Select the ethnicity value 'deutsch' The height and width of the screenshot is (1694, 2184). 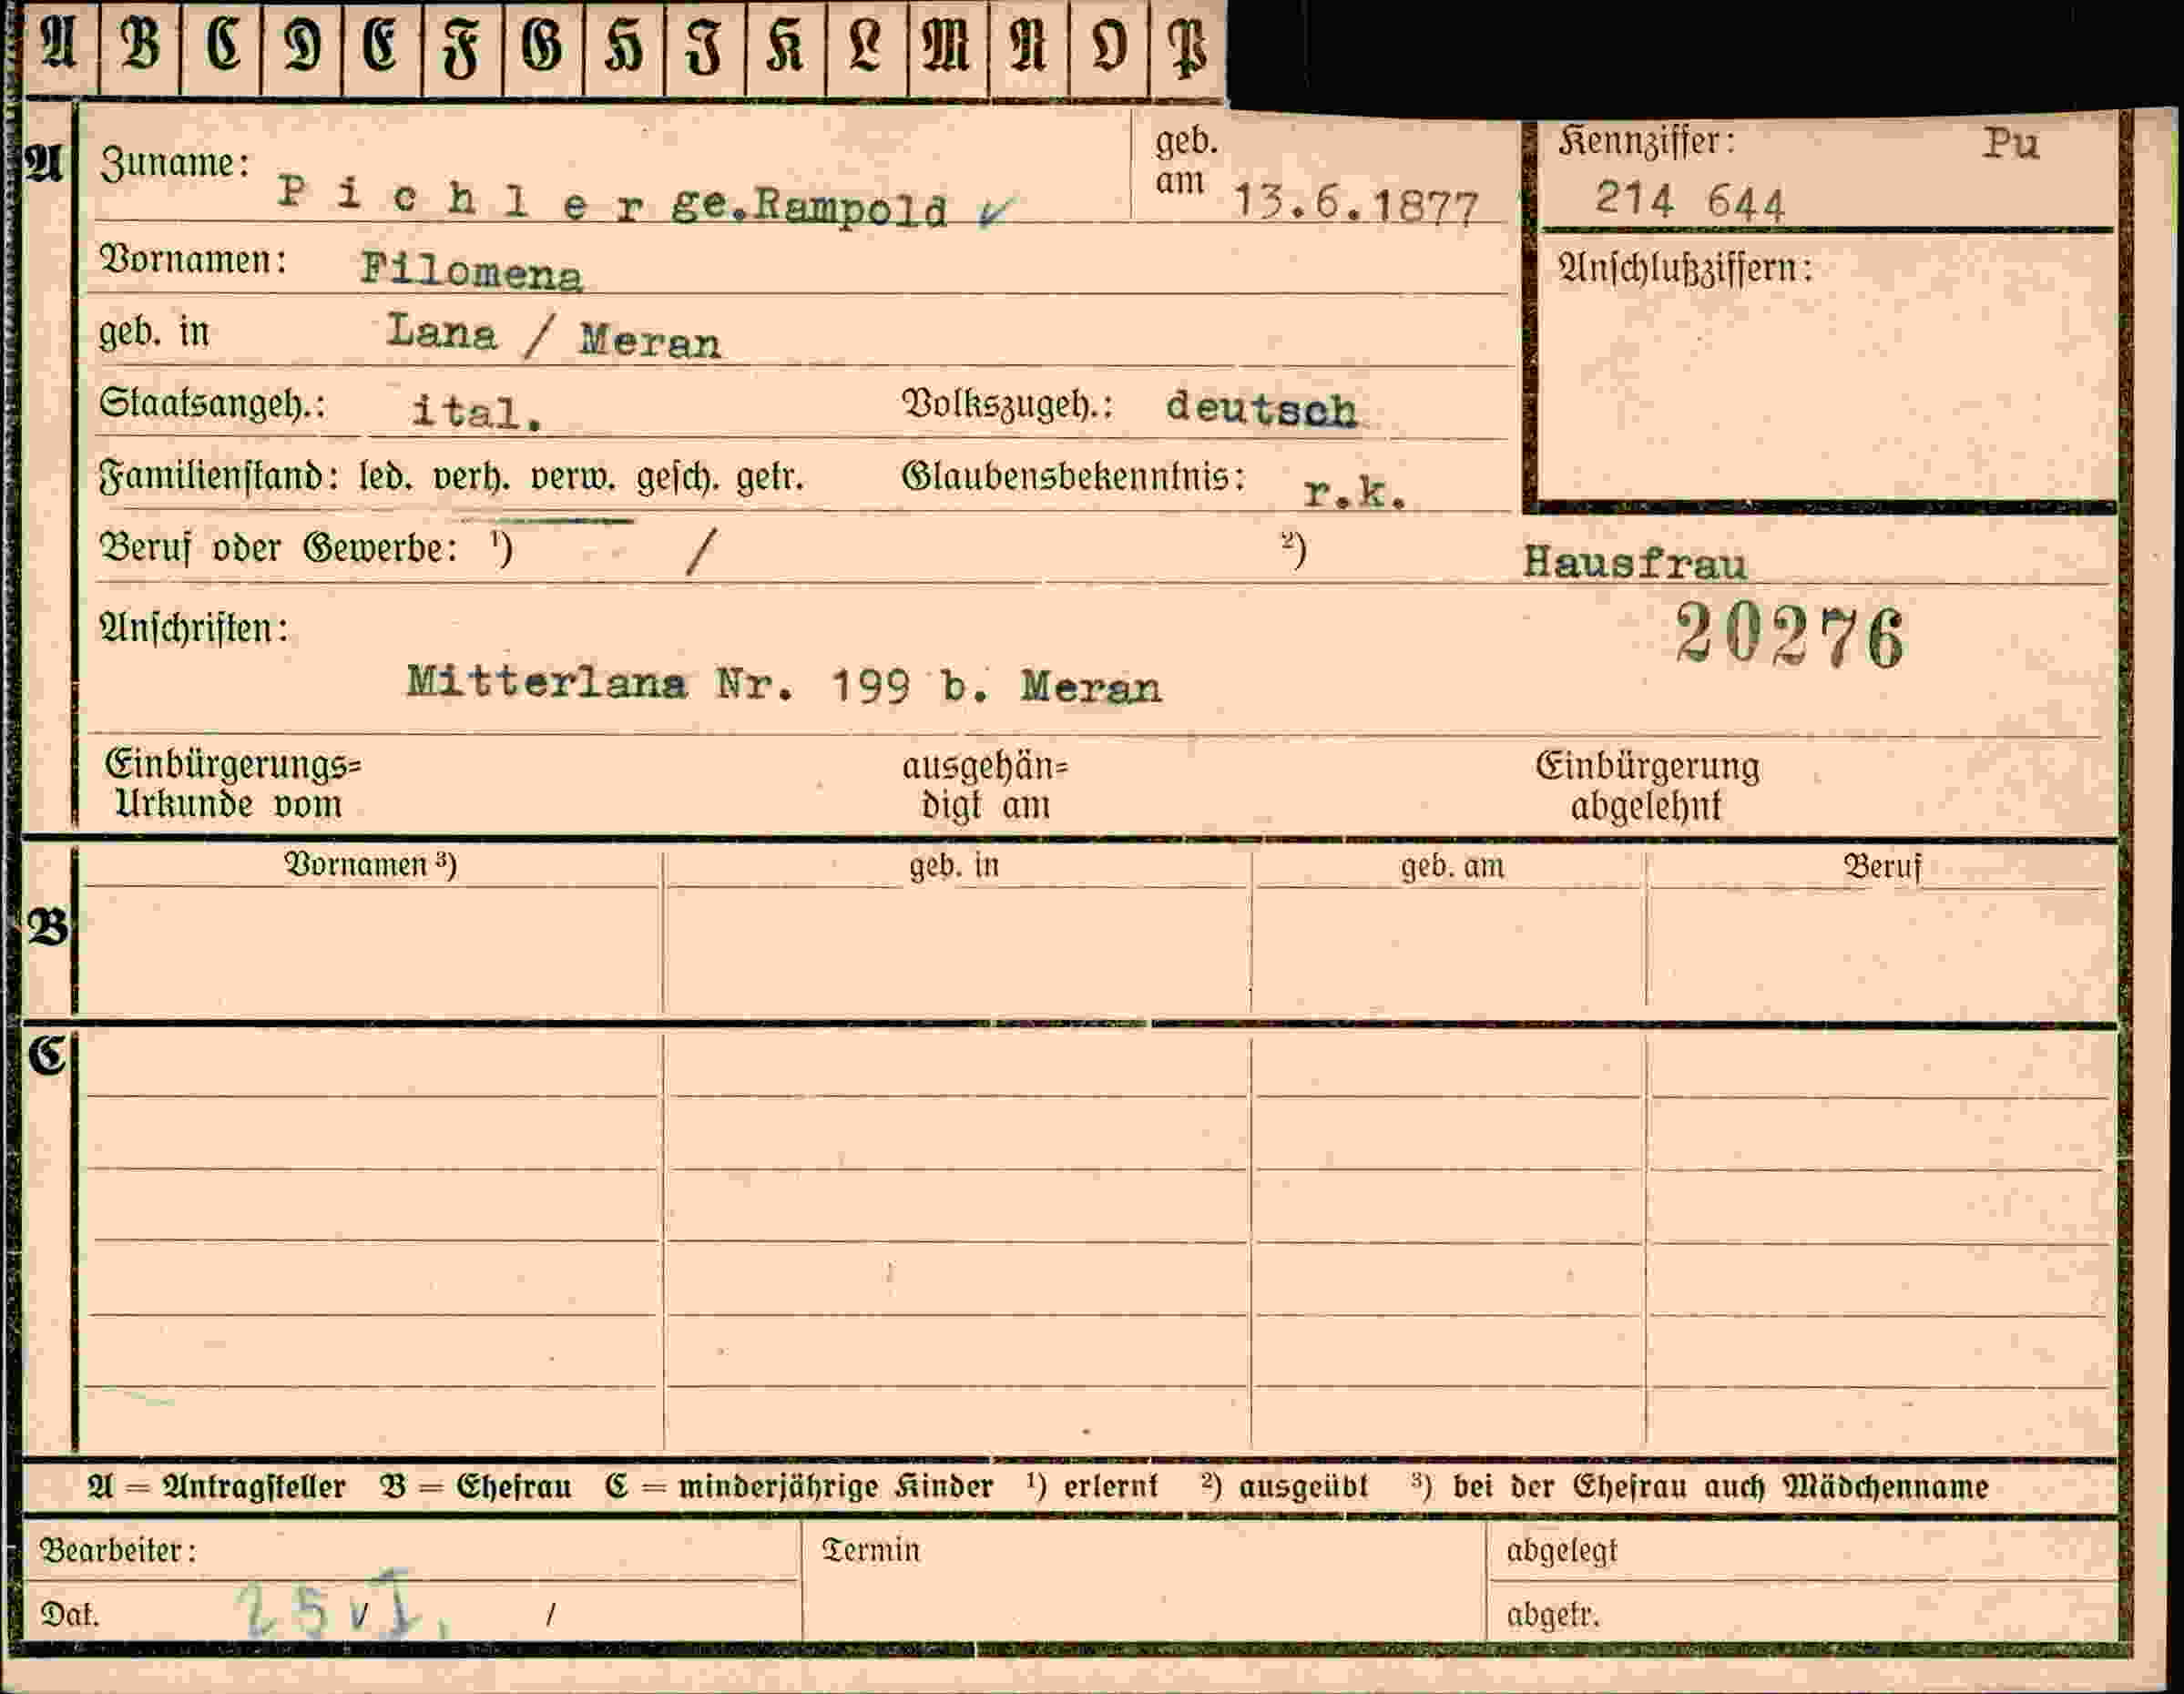(x=1262, y=409)
